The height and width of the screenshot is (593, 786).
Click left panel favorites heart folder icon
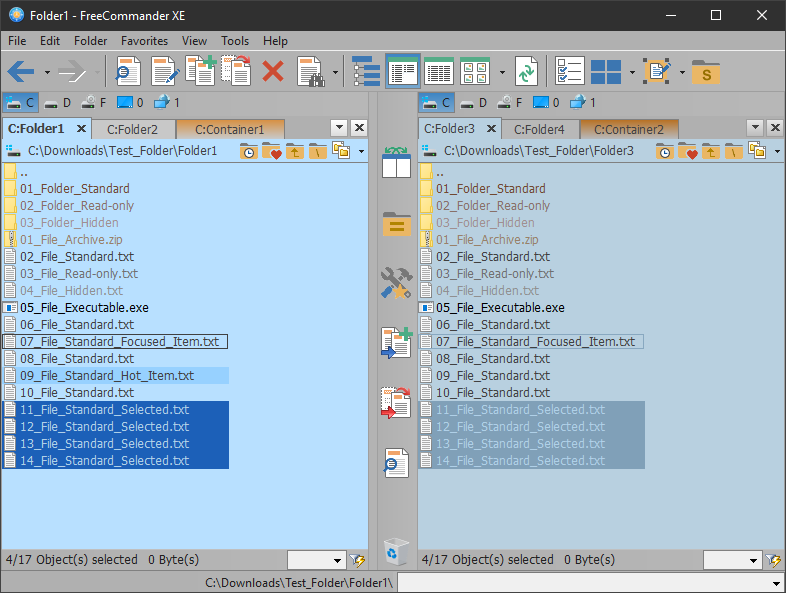pyautogui.click(x=272, y=151)
